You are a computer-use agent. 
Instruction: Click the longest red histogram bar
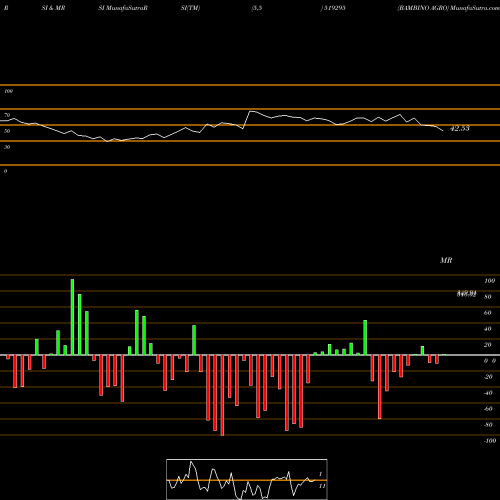point(222,395)
